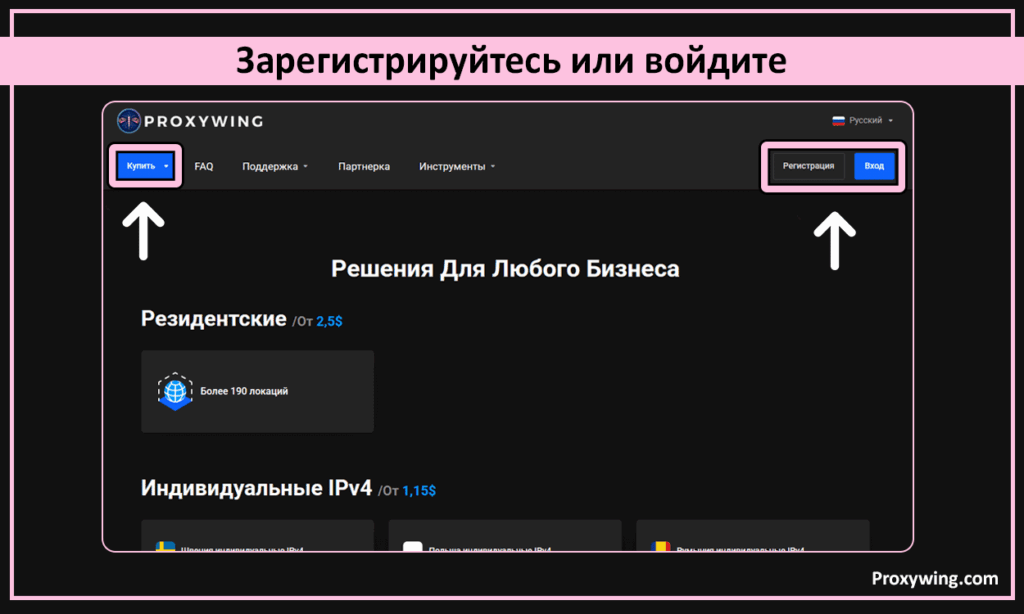This screenshot has width=1024, height=614.
Task: Click the Russian flag icon
Action: pyautogui.click(x=839, y=121)
